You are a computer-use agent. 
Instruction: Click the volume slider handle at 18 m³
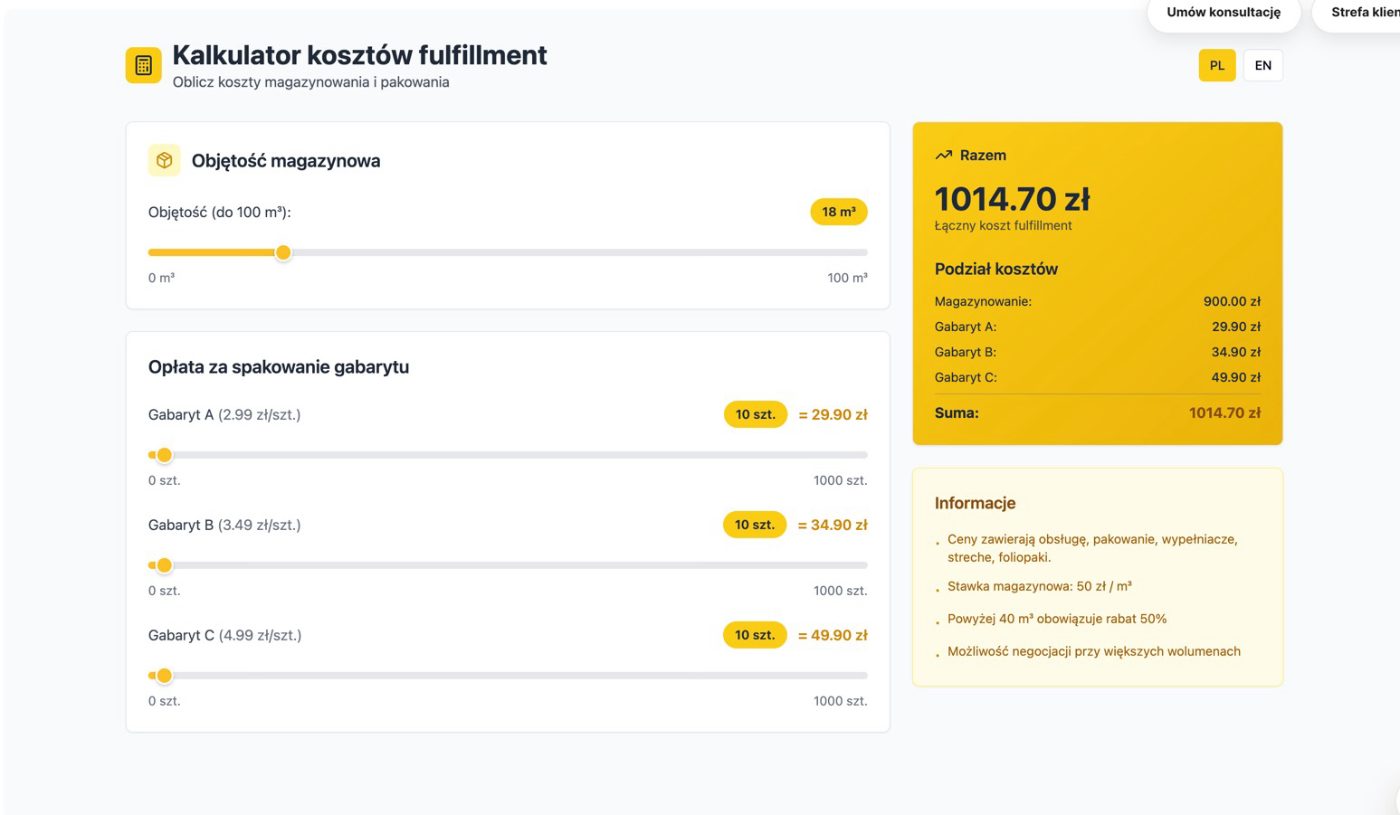pyautogui.click(x=283, y=252)
